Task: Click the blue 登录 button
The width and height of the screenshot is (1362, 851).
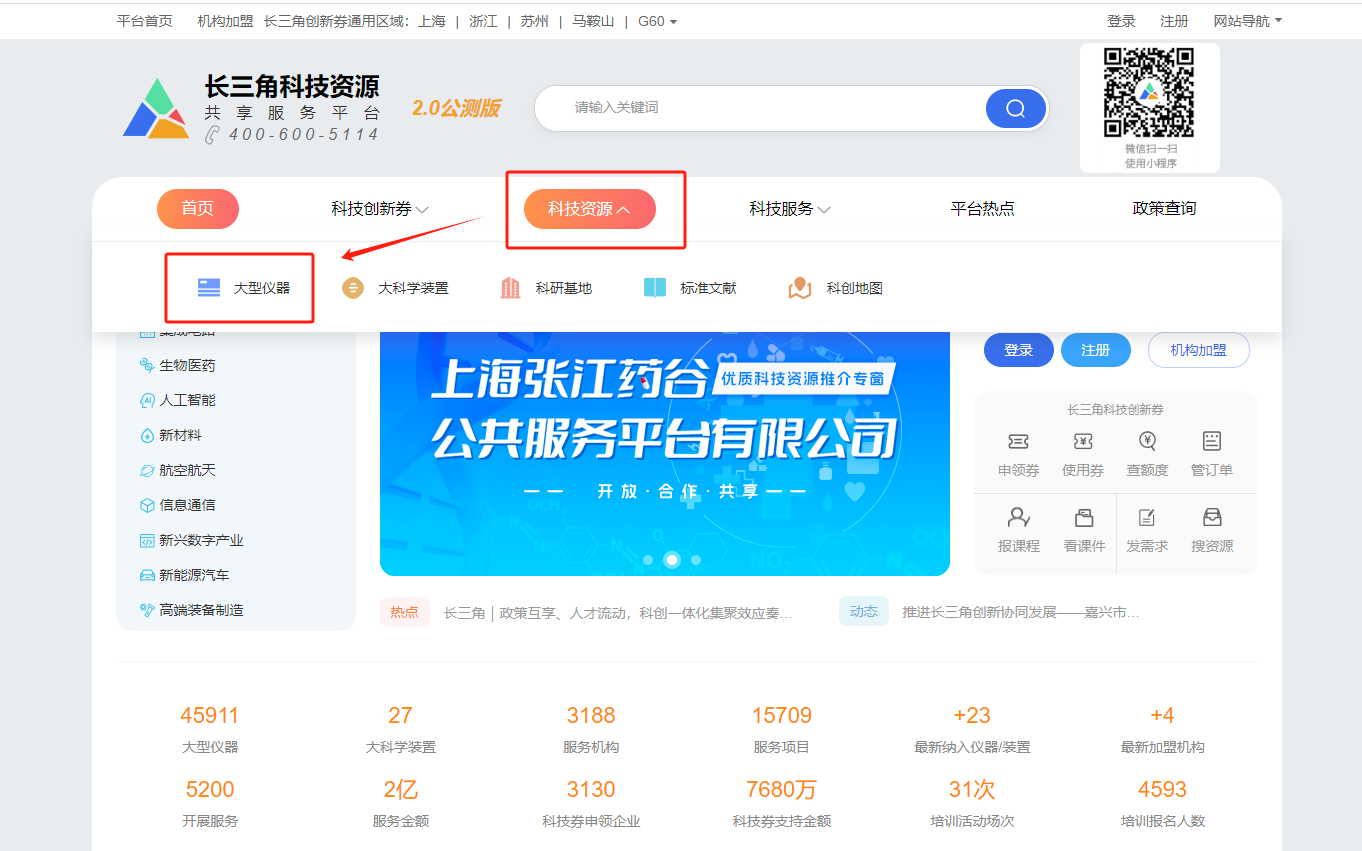Action: point(1018,350)
